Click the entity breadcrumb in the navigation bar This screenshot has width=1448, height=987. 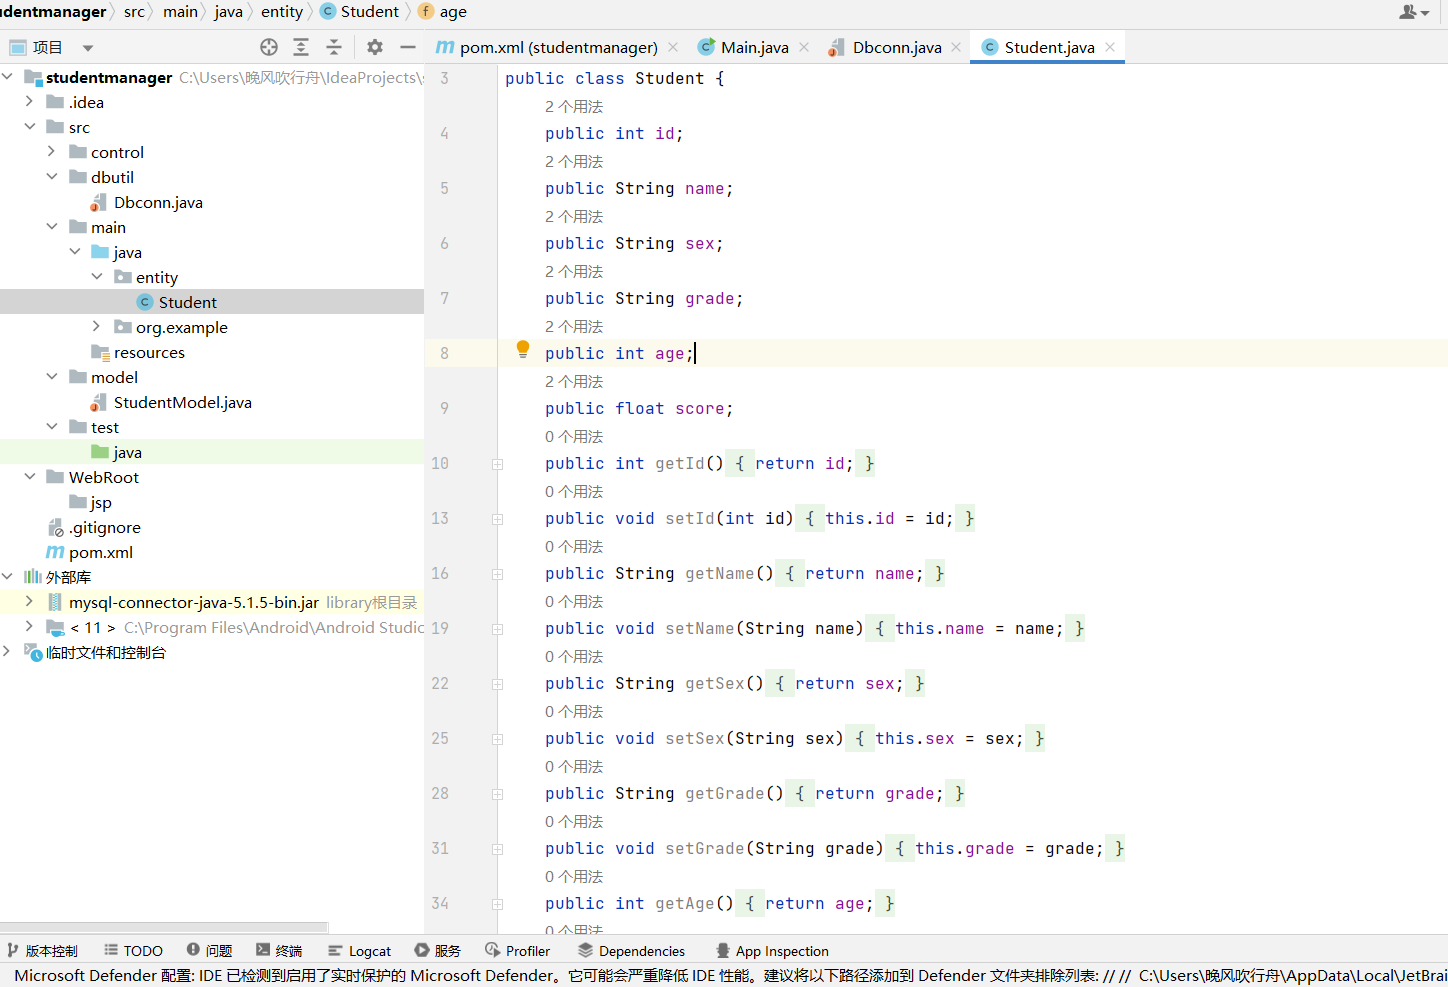(x=282, y=12)
